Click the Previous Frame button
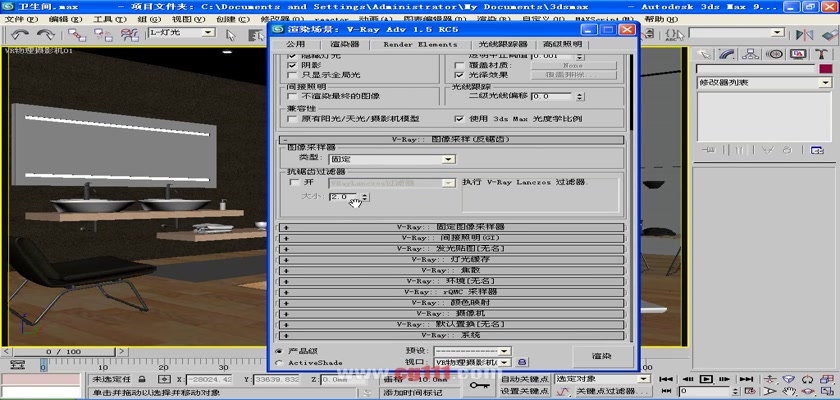The image size is (840, 400). pos(686,379)
